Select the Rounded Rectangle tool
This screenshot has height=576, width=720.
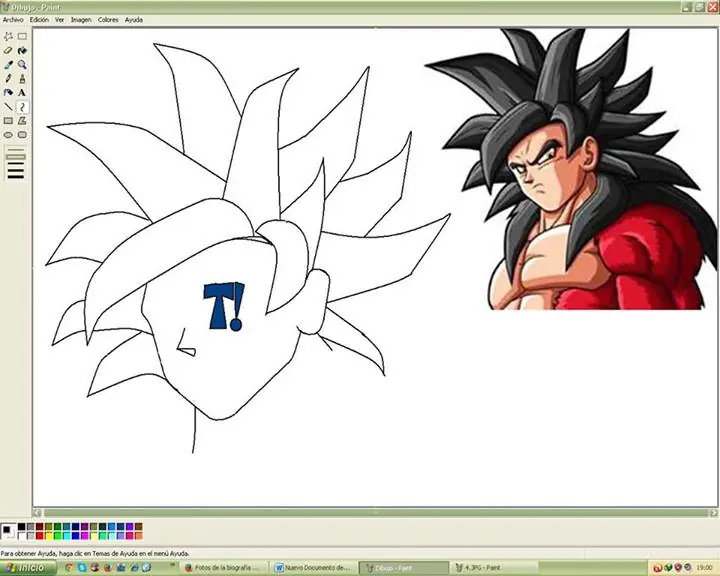22,135
